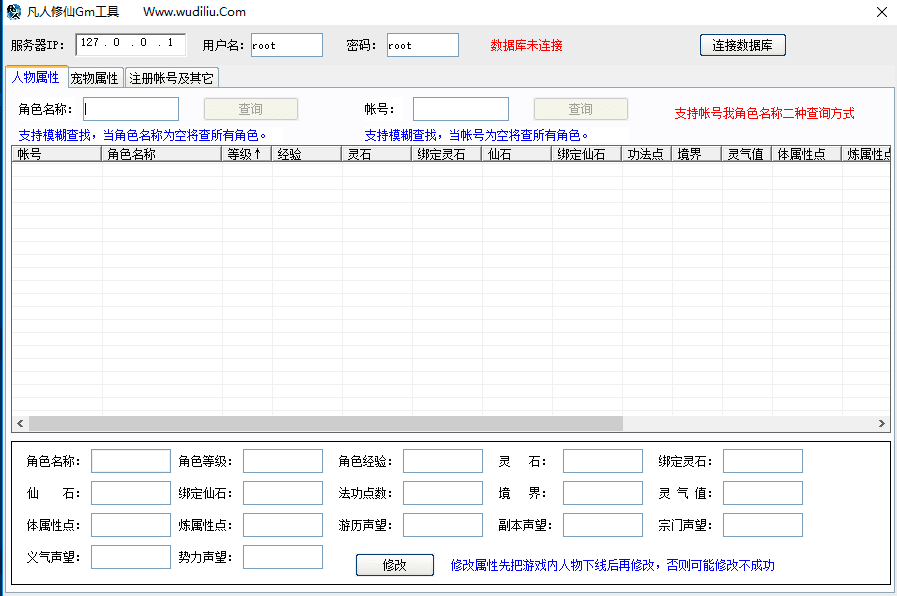The image size is (897, 596).
Task: Click the 修改 button
Action: [x=395, y=565]
